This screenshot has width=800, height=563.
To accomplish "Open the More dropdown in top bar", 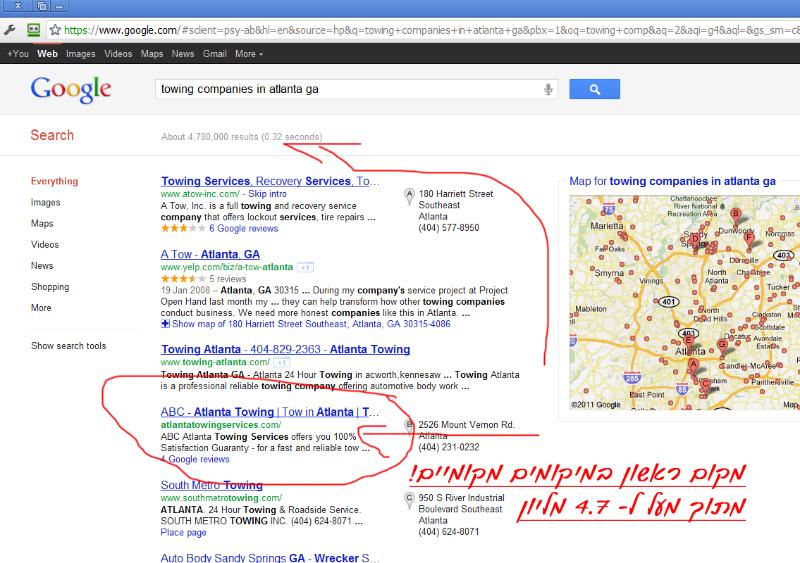I will click(x=249, y=54).
